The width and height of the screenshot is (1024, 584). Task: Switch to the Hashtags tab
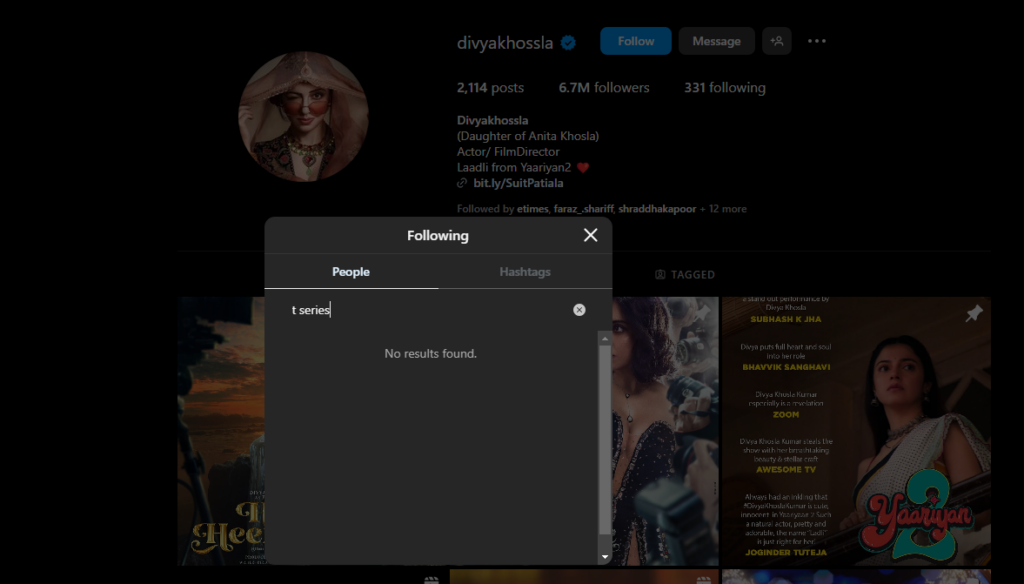525,272
